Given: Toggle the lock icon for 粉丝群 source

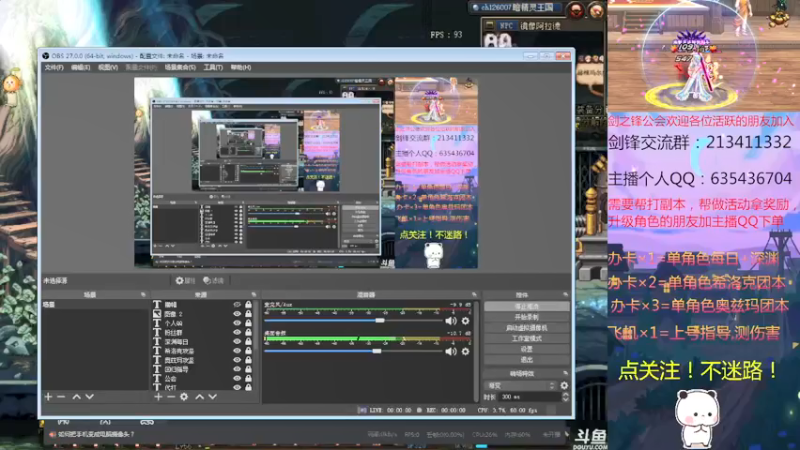Looking at the screenshot, I should click(248, 332).
